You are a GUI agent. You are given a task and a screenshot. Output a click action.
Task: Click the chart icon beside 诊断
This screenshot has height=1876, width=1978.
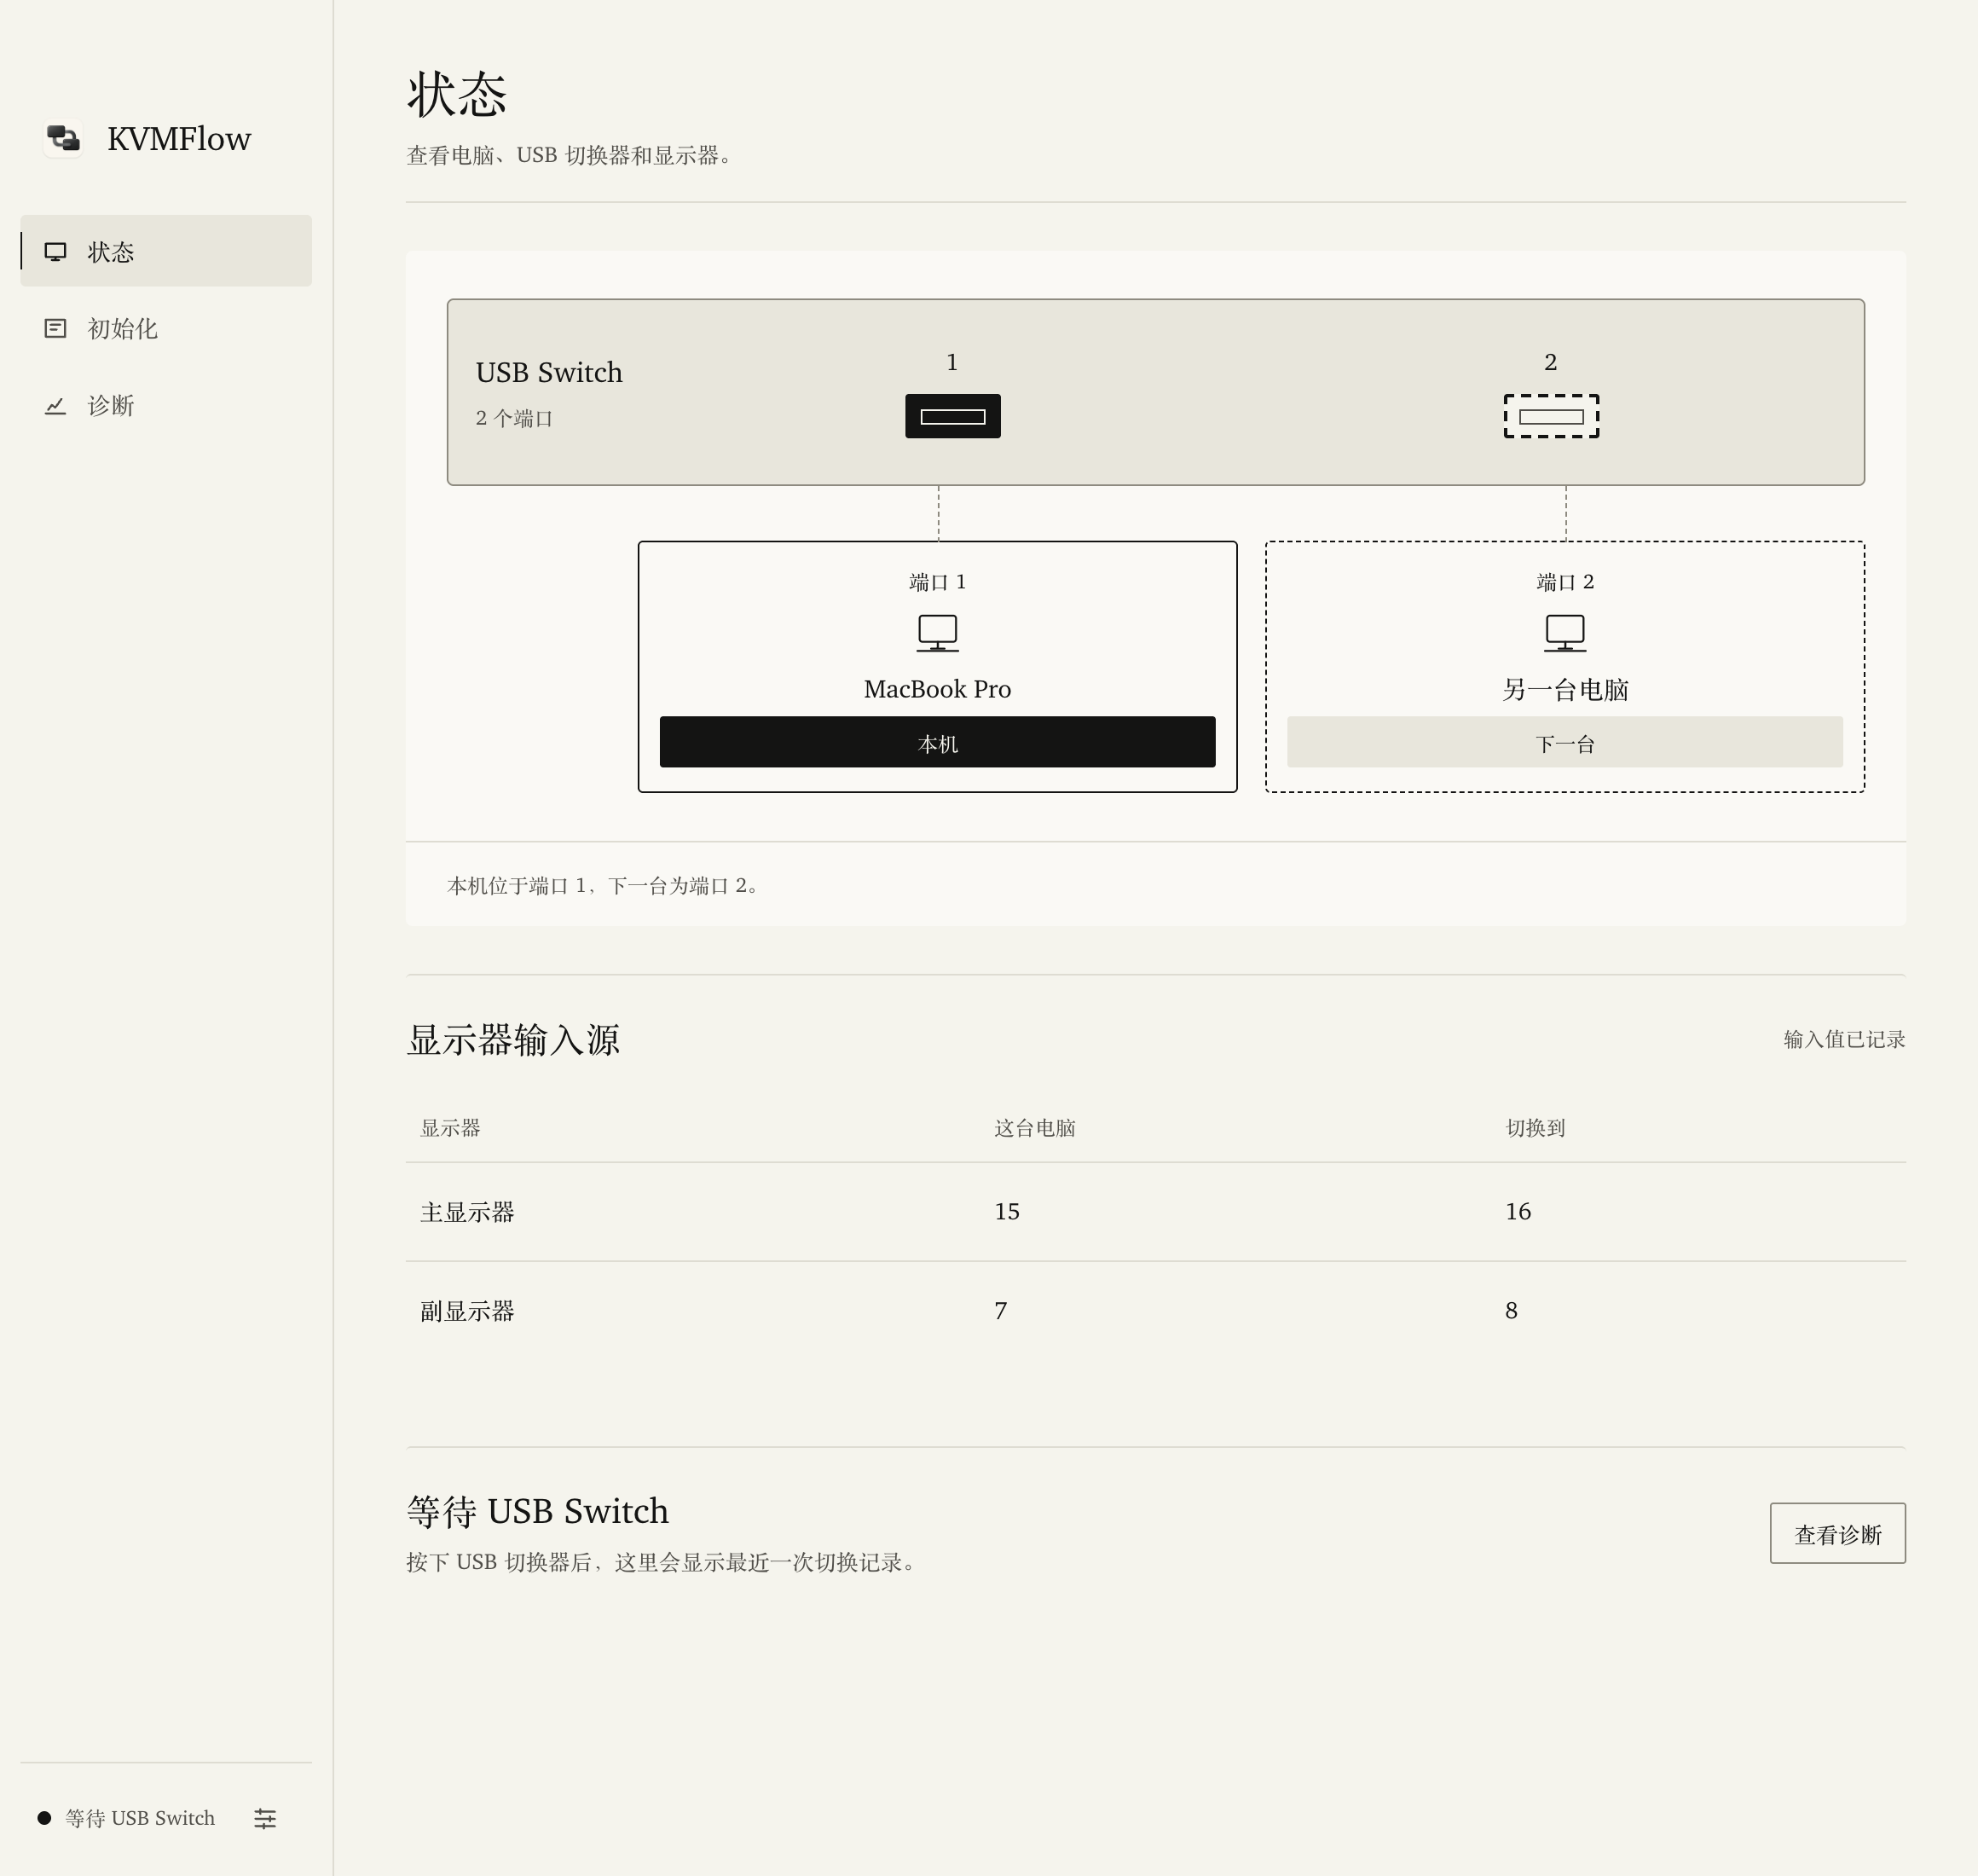56,405
